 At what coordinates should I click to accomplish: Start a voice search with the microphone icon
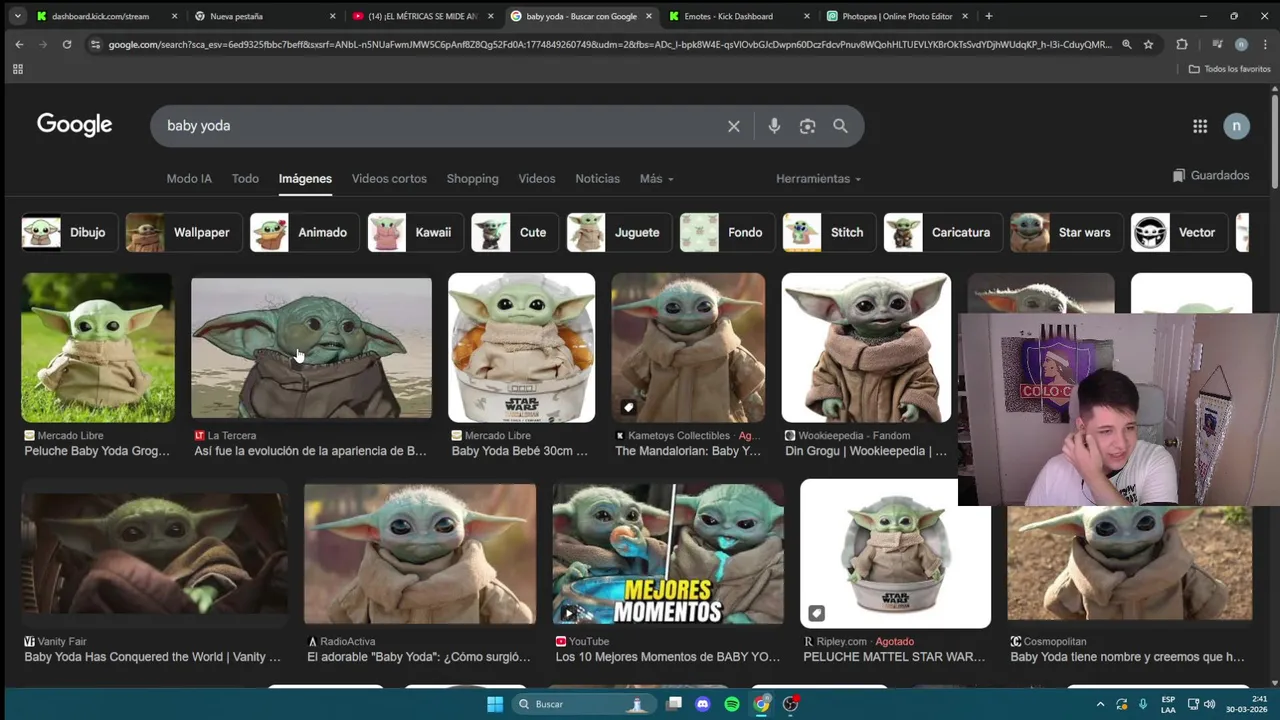coord(774,126)
